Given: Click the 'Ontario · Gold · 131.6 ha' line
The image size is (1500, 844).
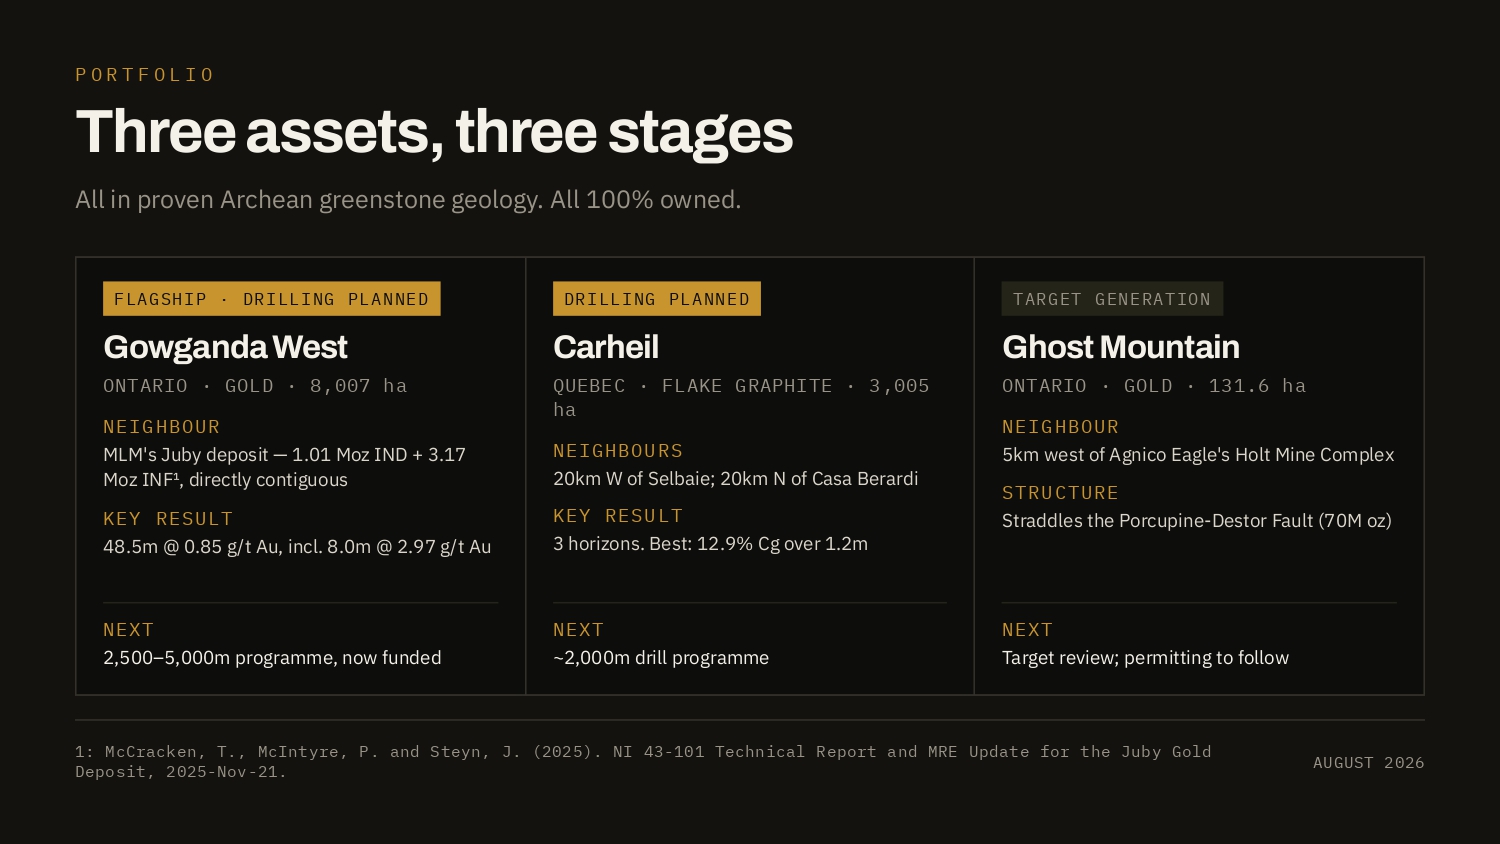Looking at the screenshot, I should [1154, 386].
